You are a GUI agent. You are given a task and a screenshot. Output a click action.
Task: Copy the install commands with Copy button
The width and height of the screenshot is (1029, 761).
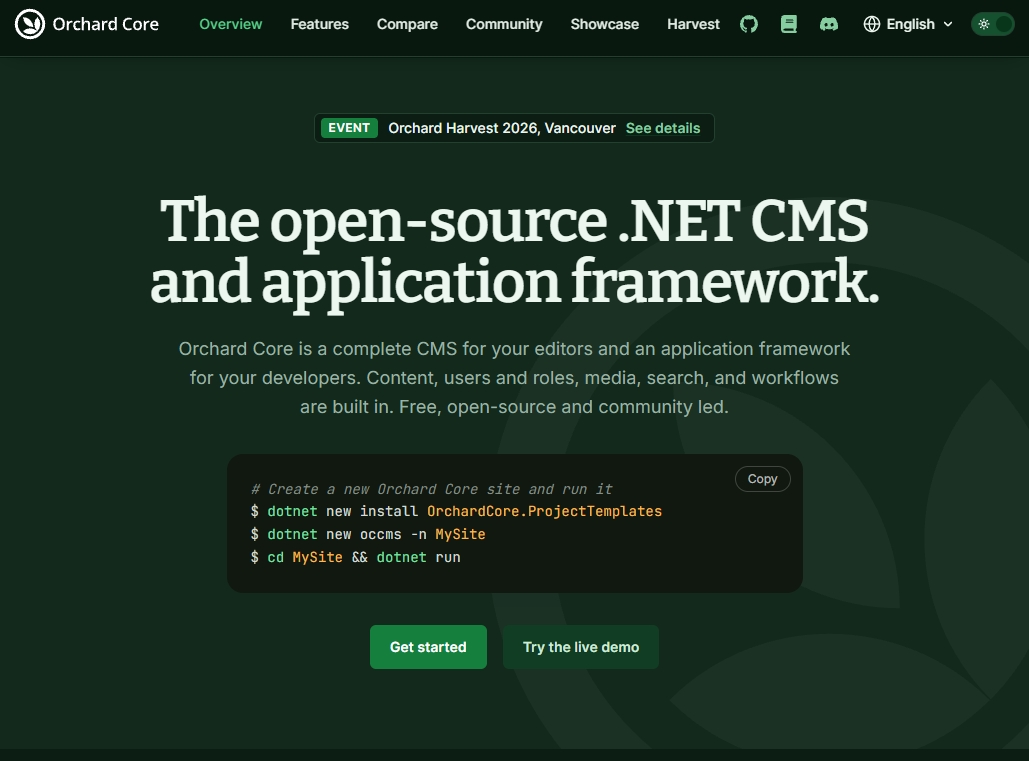[763, 479]
